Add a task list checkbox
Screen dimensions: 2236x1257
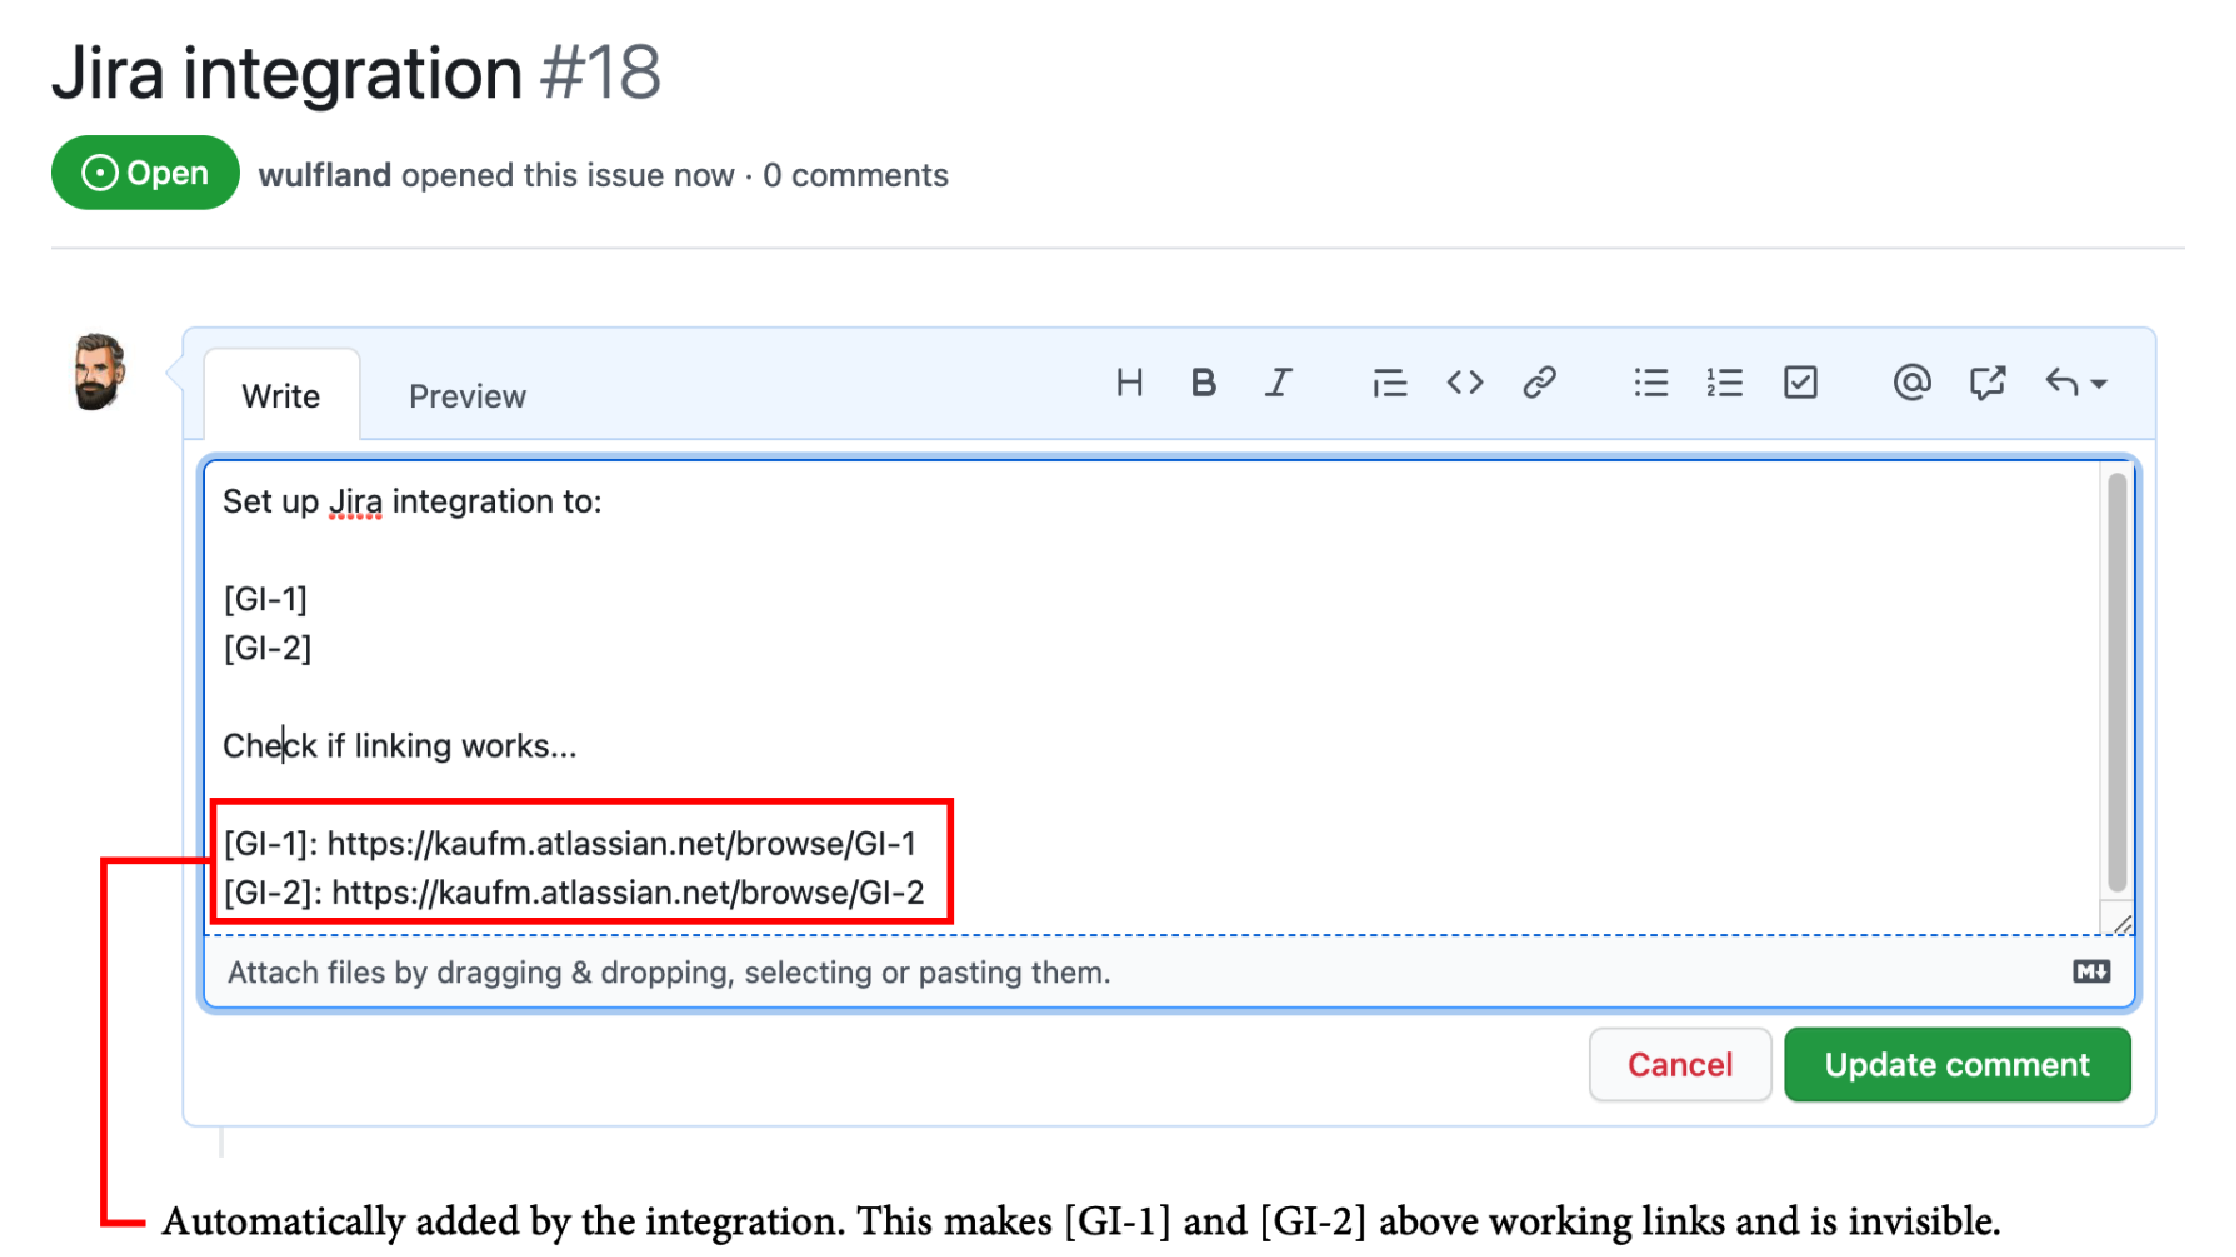click(1800, 383)
